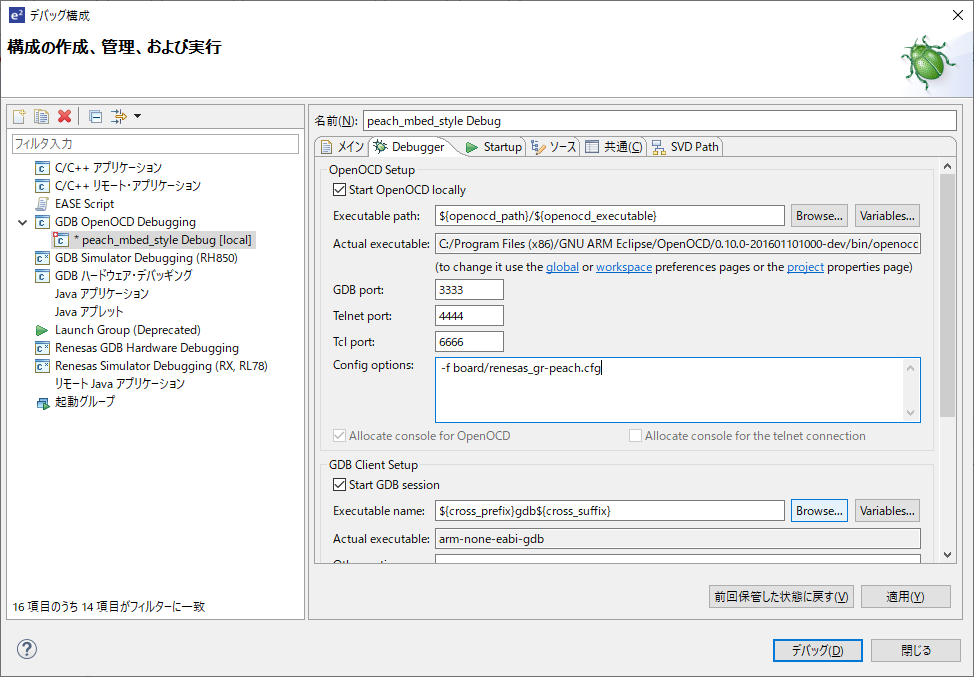
Task: Click the 前回保管した状態に戻す(V) button
Action: (x=781, y=597)
